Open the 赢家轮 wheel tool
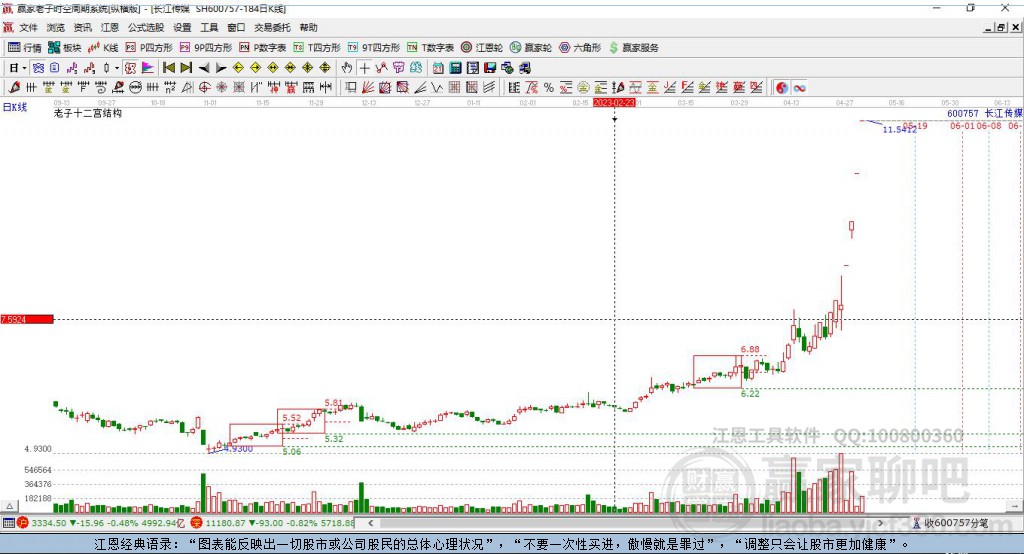 pyautogui.click(x=531, y=48)
